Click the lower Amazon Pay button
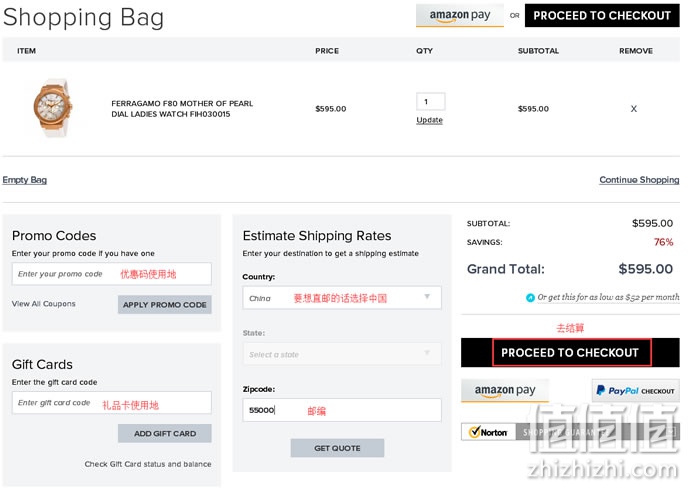This screenshot has width=688, height=488. coord(505,390)
